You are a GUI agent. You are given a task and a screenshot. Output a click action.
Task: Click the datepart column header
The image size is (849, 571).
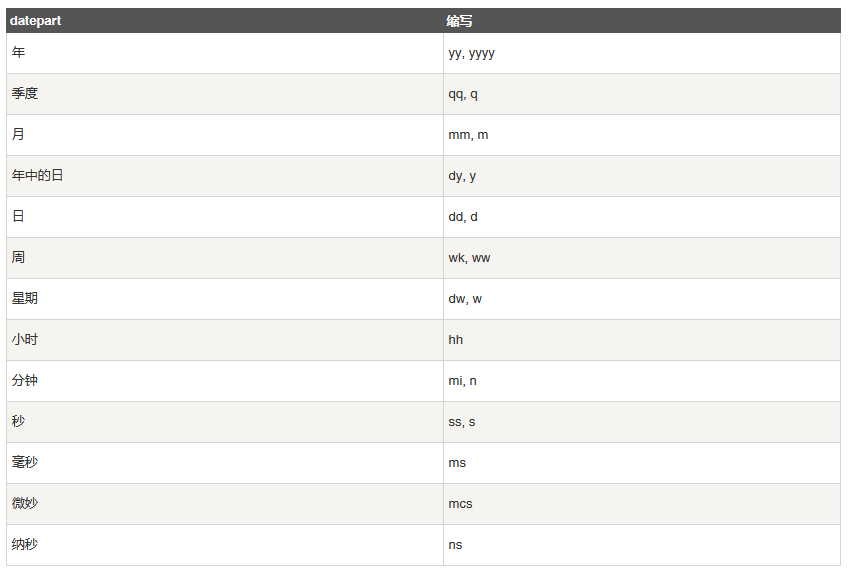coord(36,21)
